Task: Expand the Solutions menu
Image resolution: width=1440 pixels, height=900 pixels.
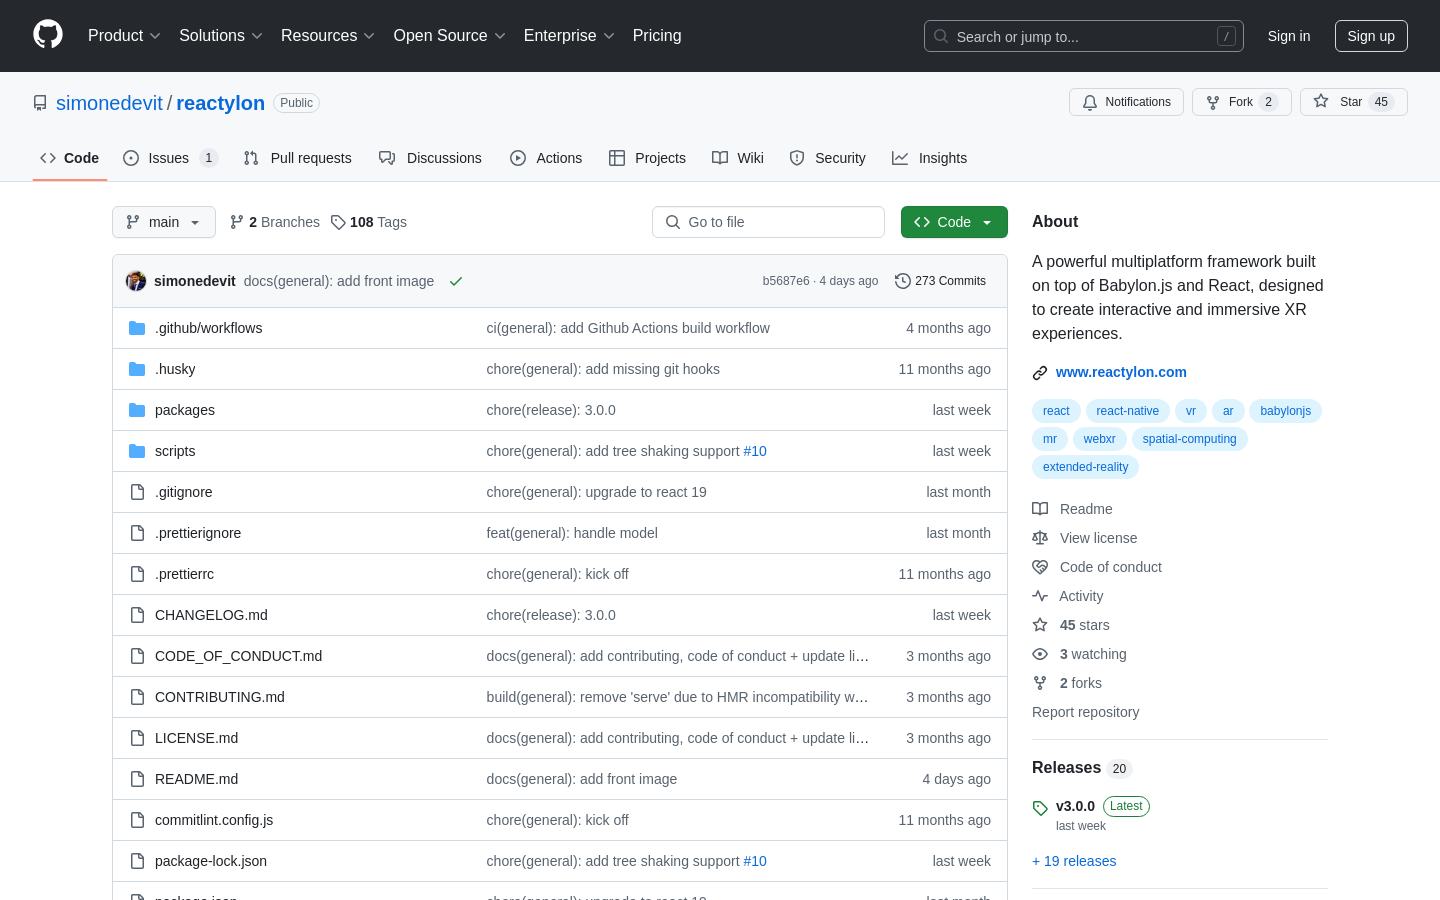Action: click(221, 35)
